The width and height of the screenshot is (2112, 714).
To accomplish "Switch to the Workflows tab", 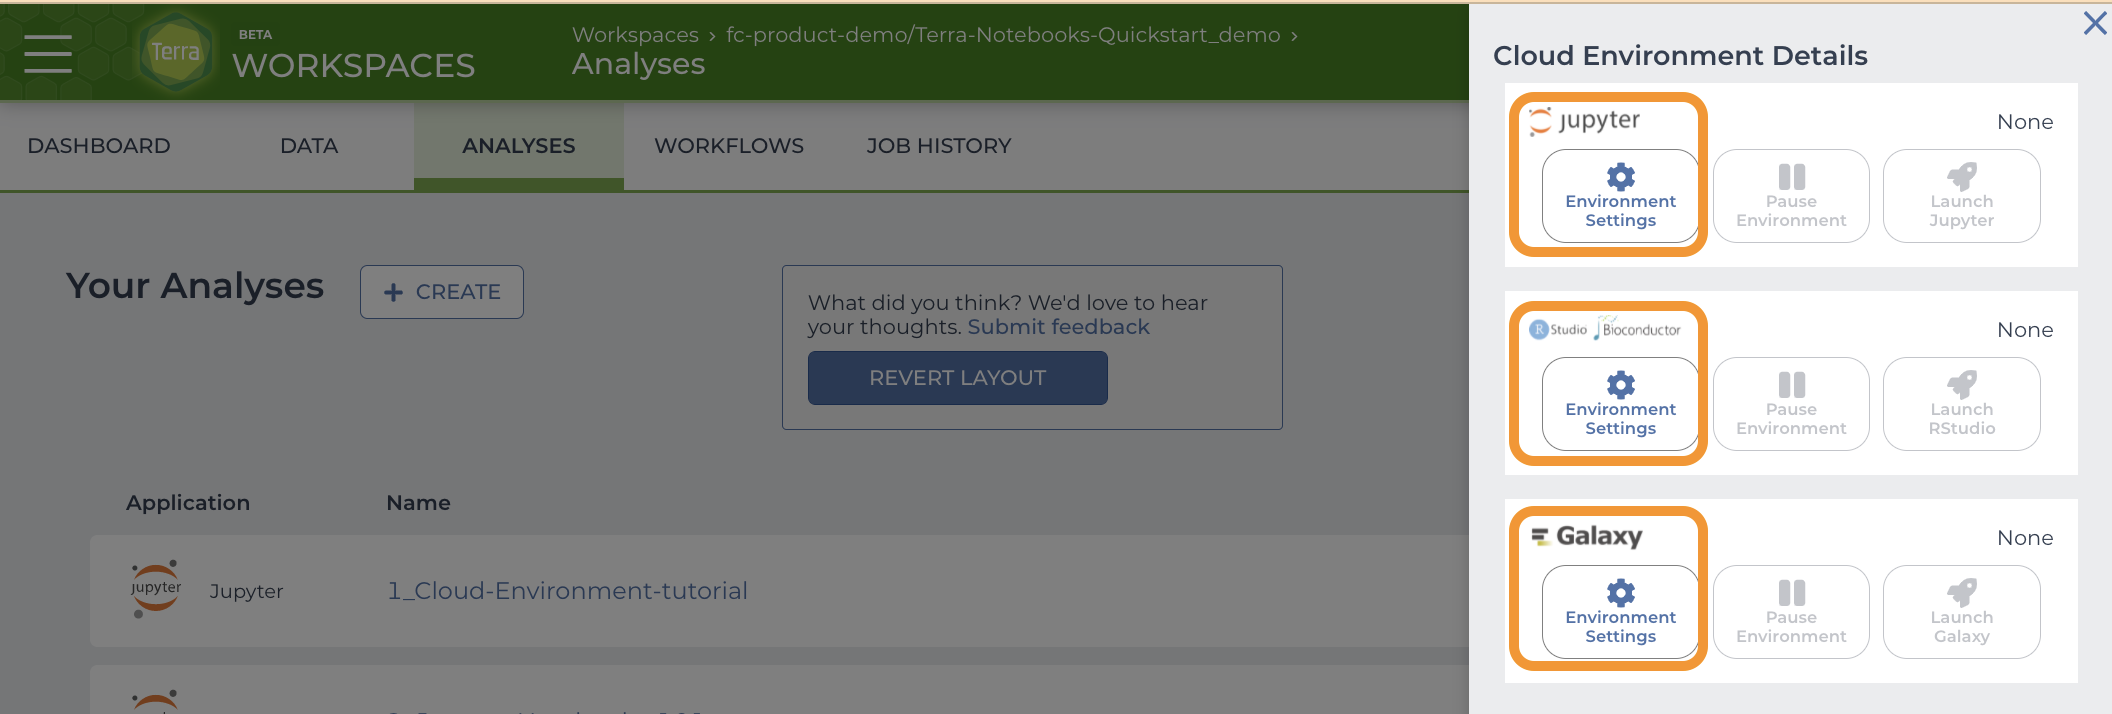I will click(729, 146).
